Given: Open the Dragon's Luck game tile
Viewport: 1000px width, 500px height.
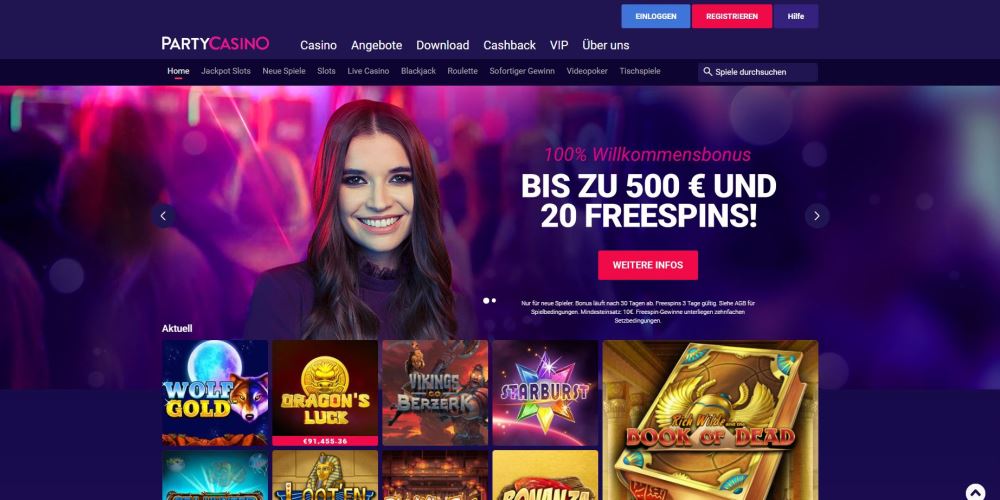Looking at the screenshot, I should 325,393.
